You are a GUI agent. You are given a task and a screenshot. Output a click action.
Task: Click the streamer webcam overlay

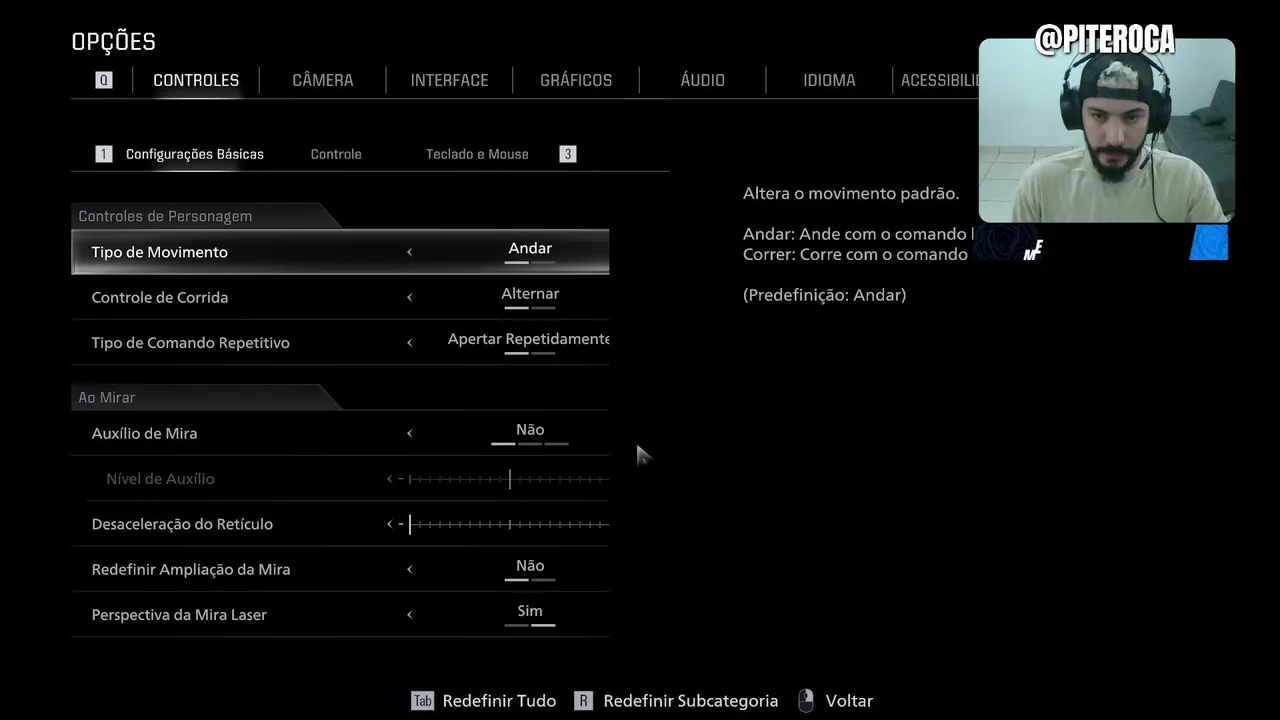[1107, 130]
